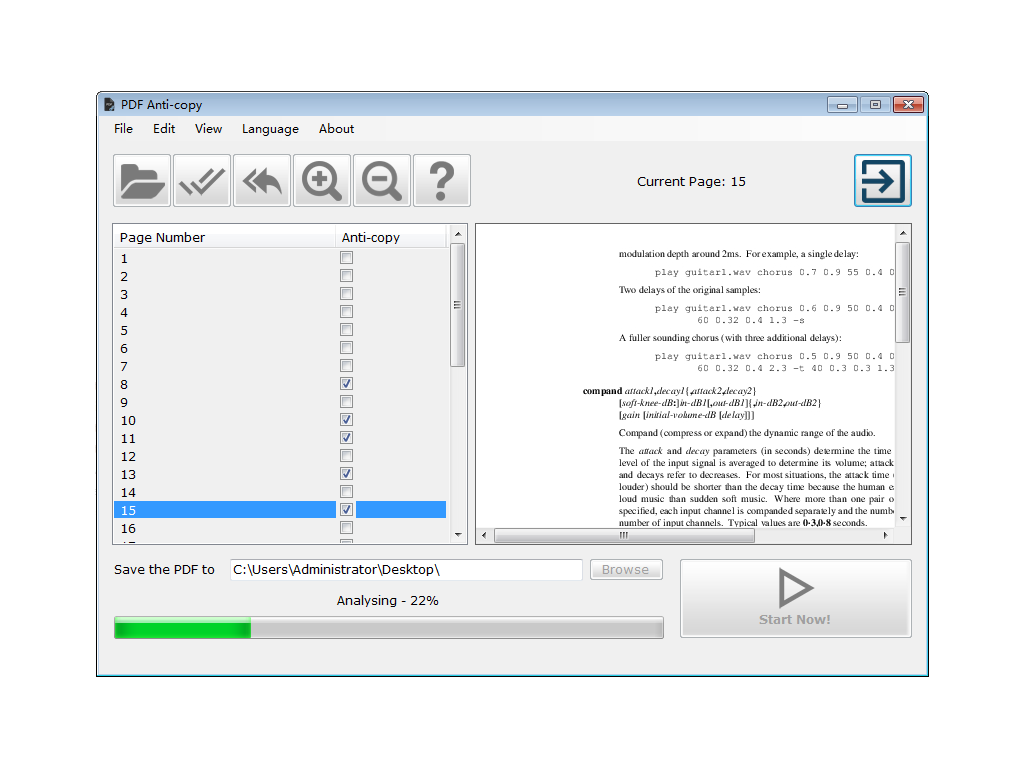Click the 'compand' heading in preview
The height and width of the screenshot is (768, 1024).
[x=602, y=391]
